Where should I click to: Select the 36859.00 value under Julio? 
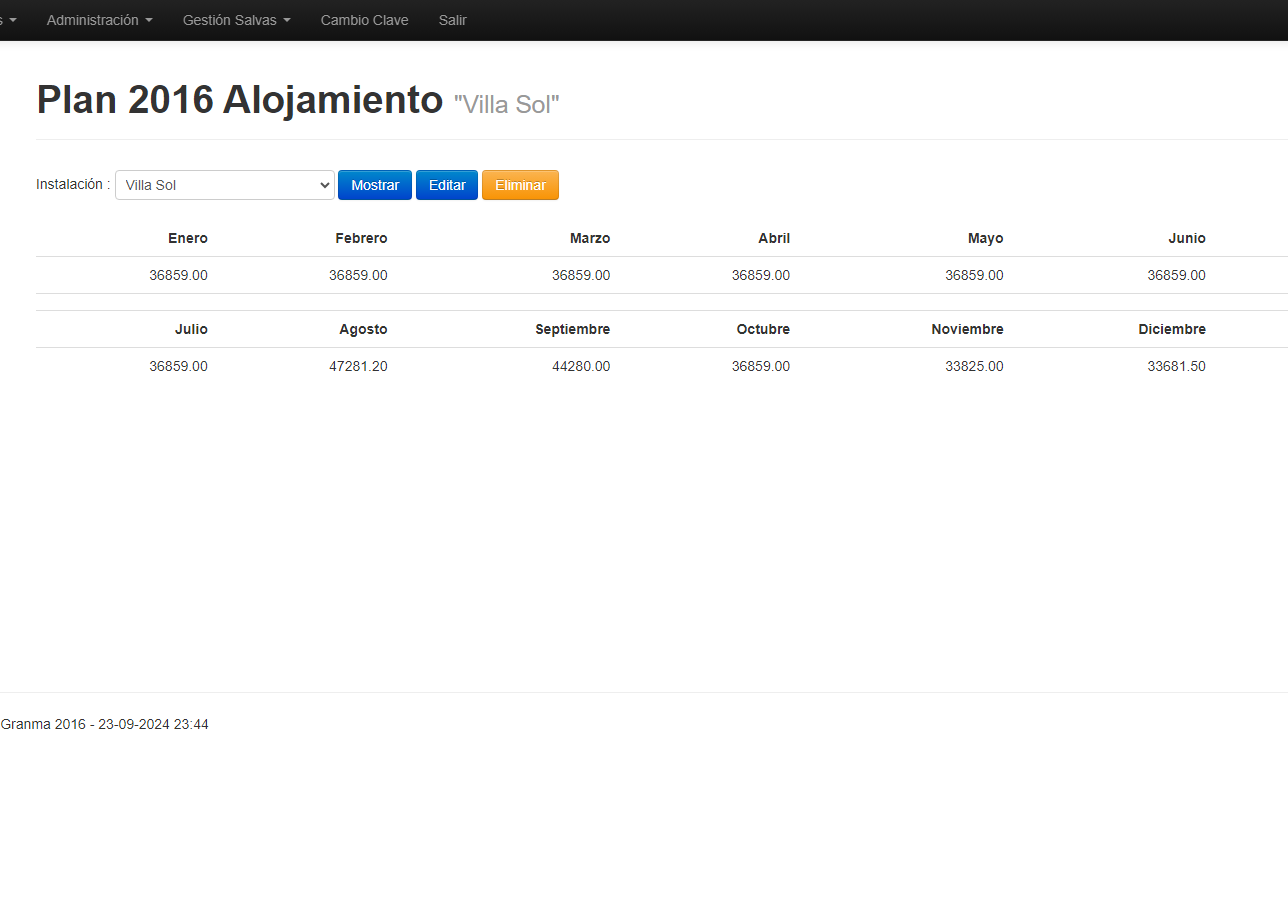click(x=179, y=366)
